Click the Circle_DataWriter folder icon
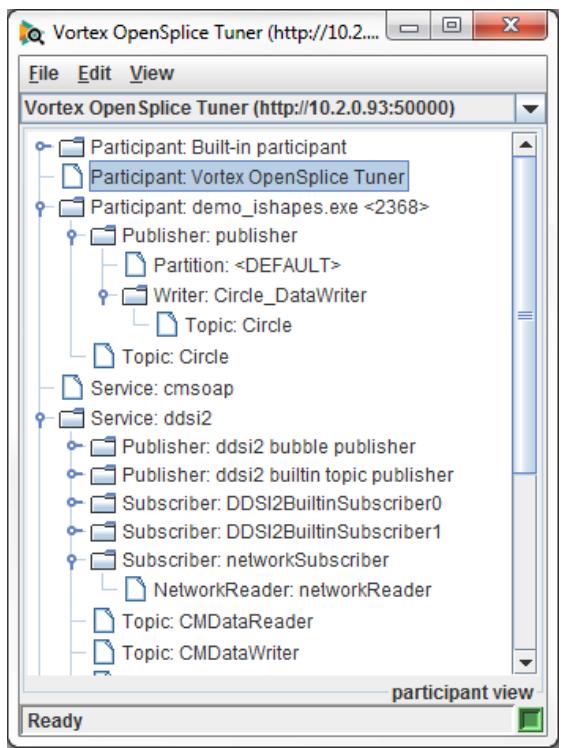562x748 pixels. (x=135, y=295)
